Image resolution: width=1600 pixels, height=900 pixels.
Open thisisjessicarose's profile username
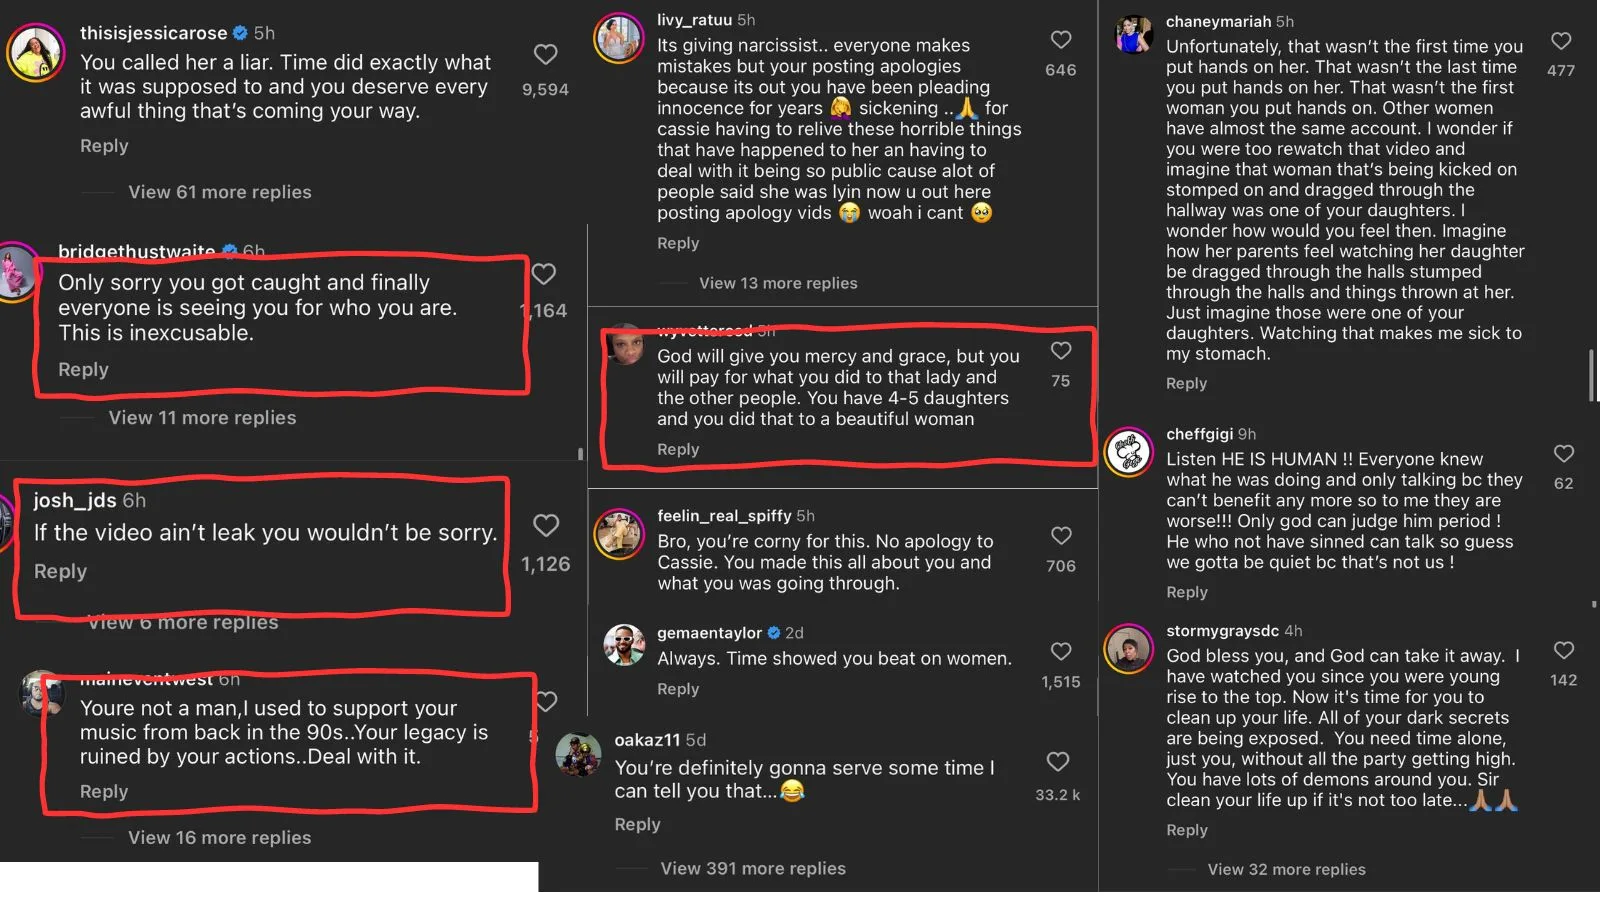153,33
